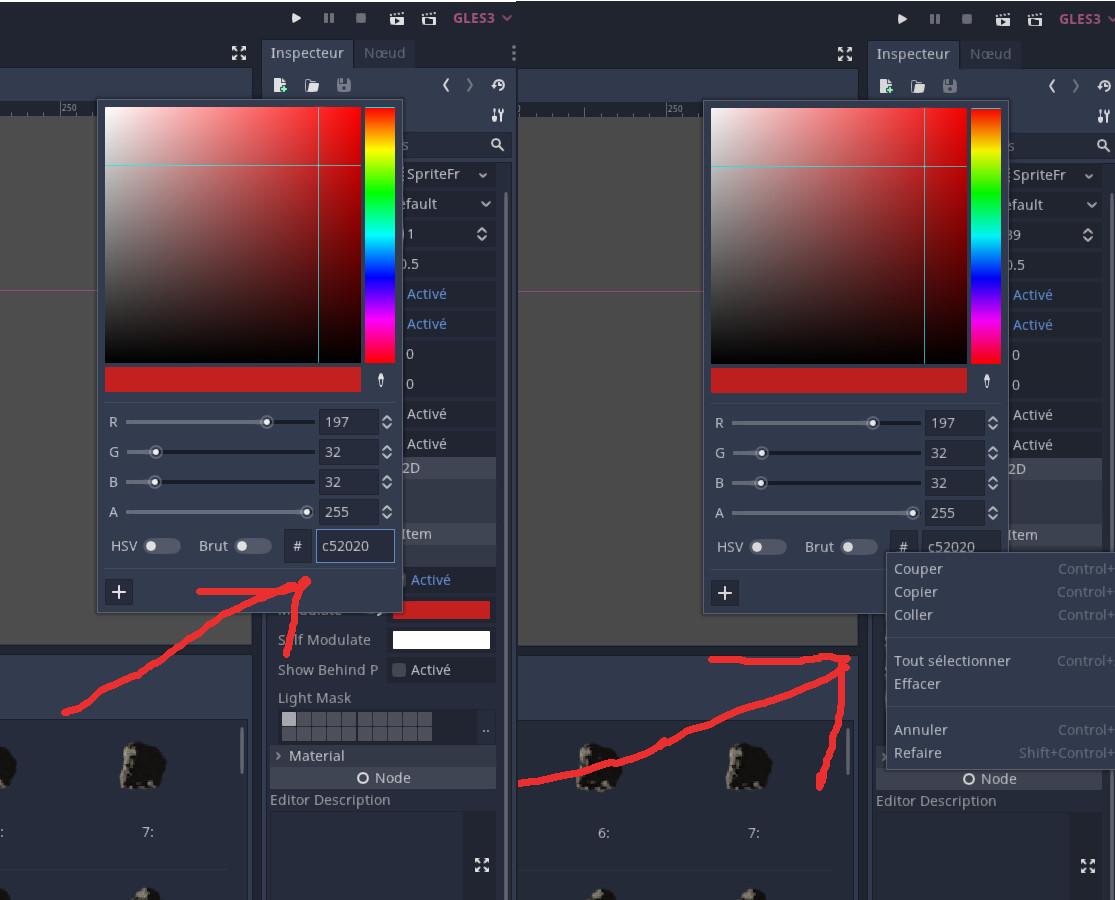The height and width of the screenshot is (900, 1115).
Task: Select Copier from the context menu
Action: click(x=915, y=592)
